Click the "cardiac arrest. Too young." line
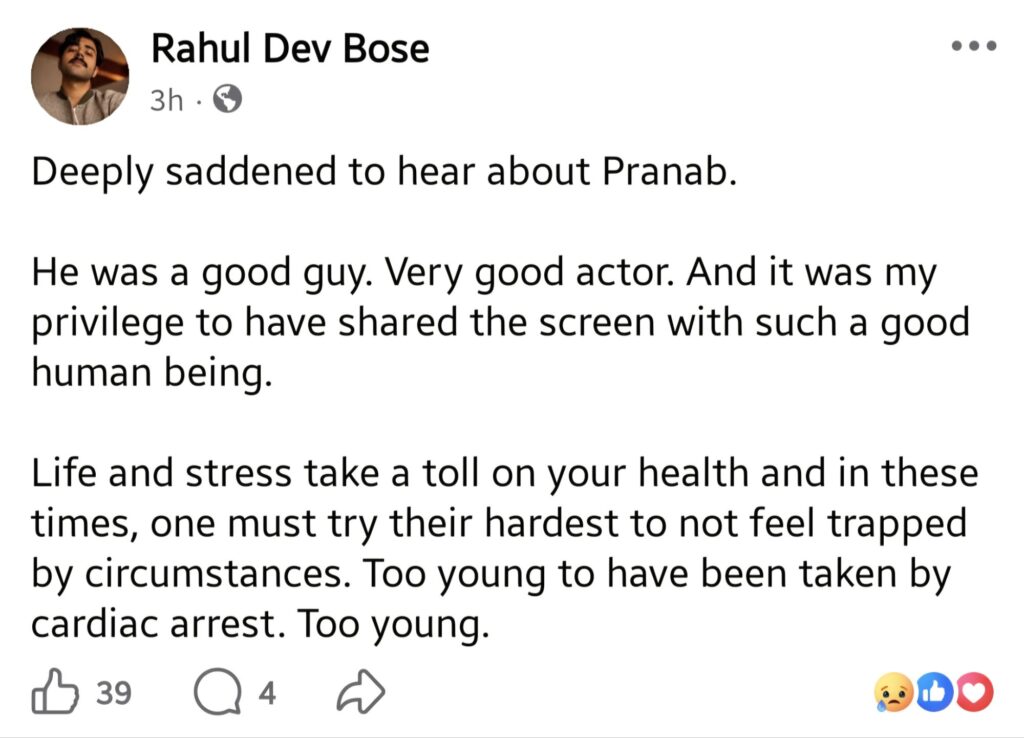Image resolution: width=1024 pixels, height=738 pixels. 260,624
